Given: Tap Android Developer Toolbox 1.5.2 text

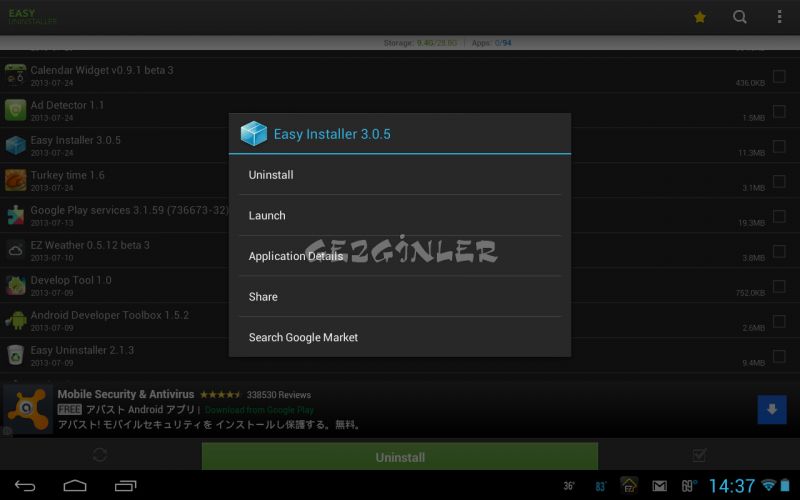Looking at the screenshot, I should pyautogui.click(x=110, y=315).
